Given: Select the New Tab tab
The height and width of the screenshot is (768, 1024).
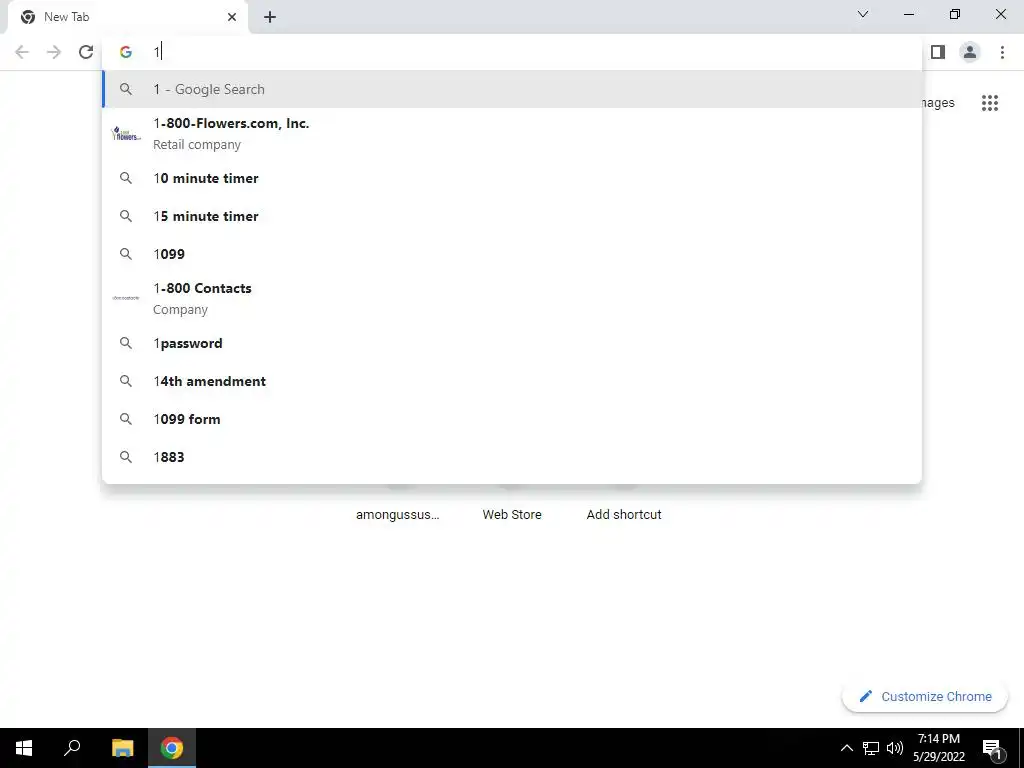Looking at the screenshot, I should [x=127, y=17].
